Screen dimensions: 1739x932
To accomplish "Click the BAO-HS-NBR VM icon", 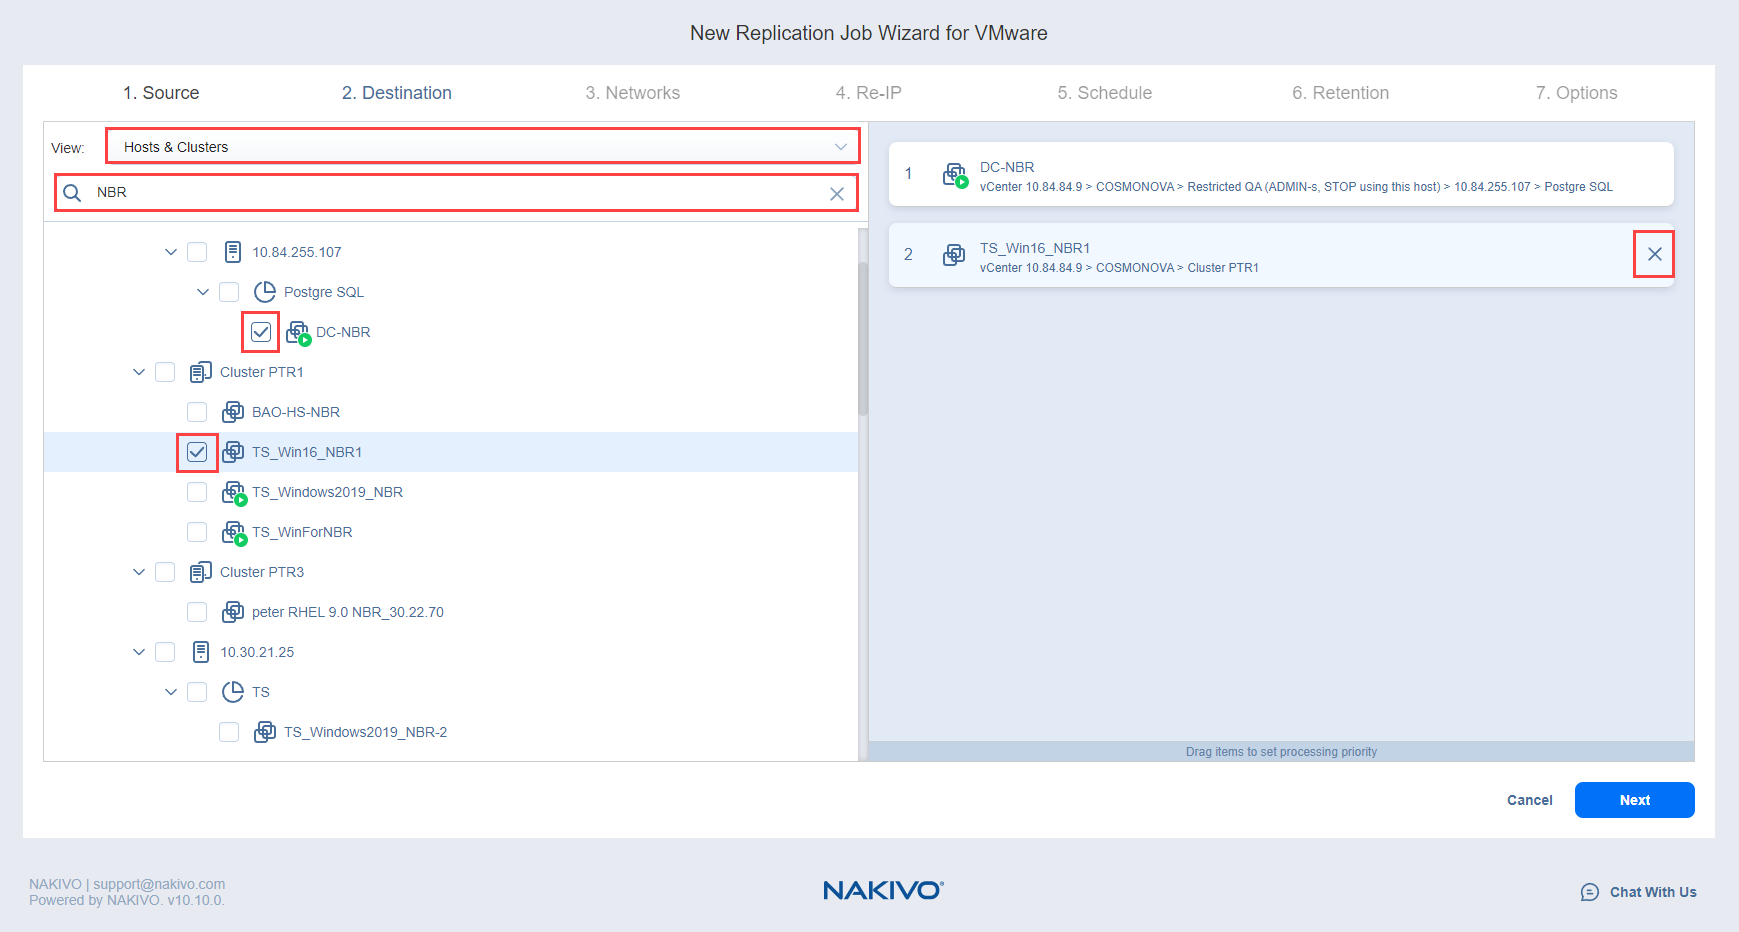I will (233, 412).
